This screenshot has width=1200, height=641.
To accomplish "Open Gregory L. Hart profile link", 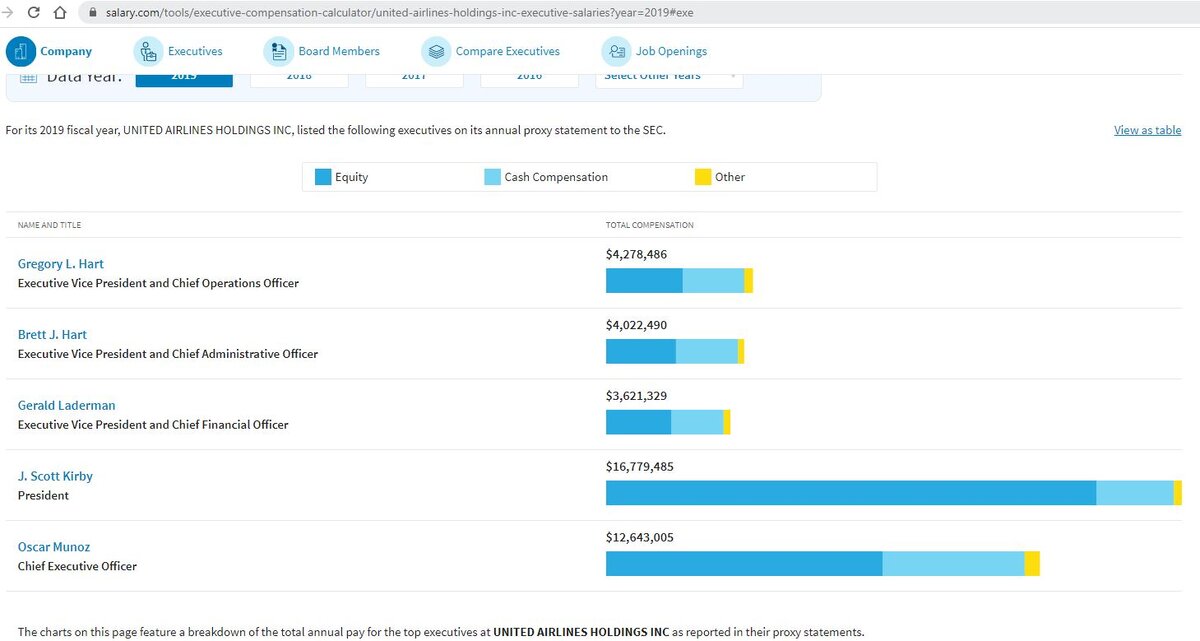I will tap(61, 264).
